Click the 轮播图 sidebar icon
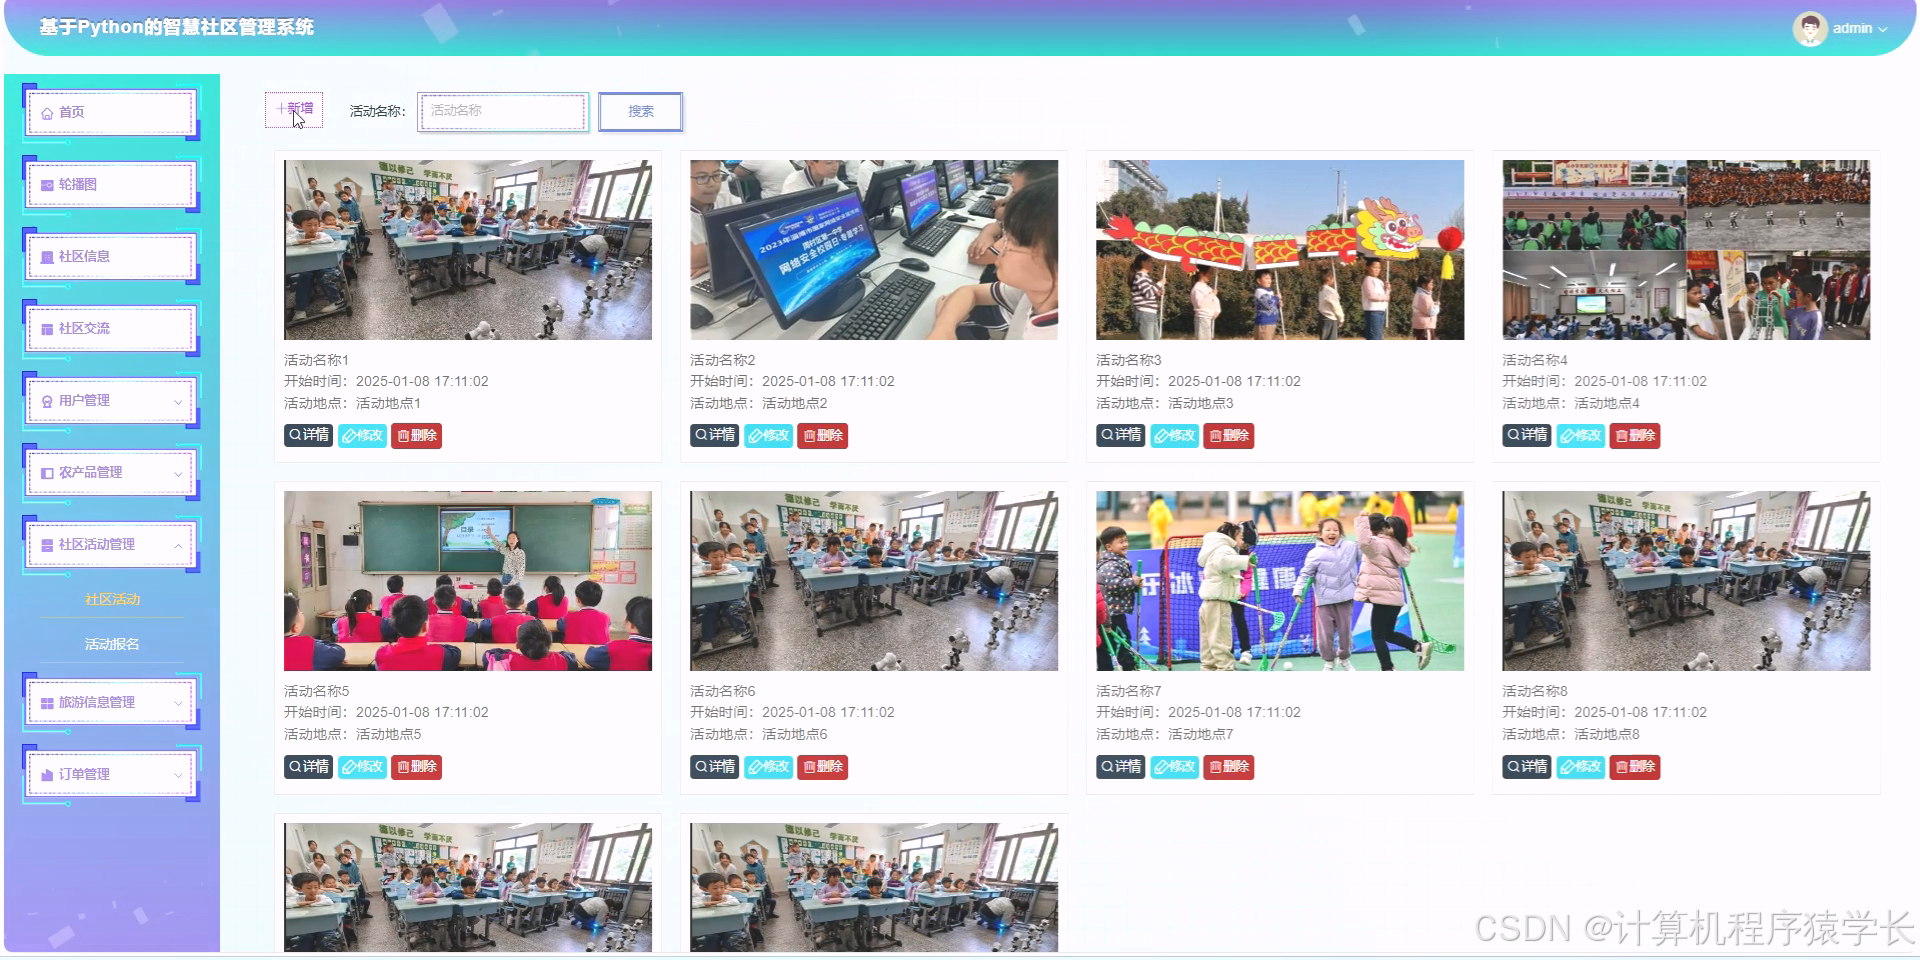The image size is (1920, 960). tap(47, 185)
